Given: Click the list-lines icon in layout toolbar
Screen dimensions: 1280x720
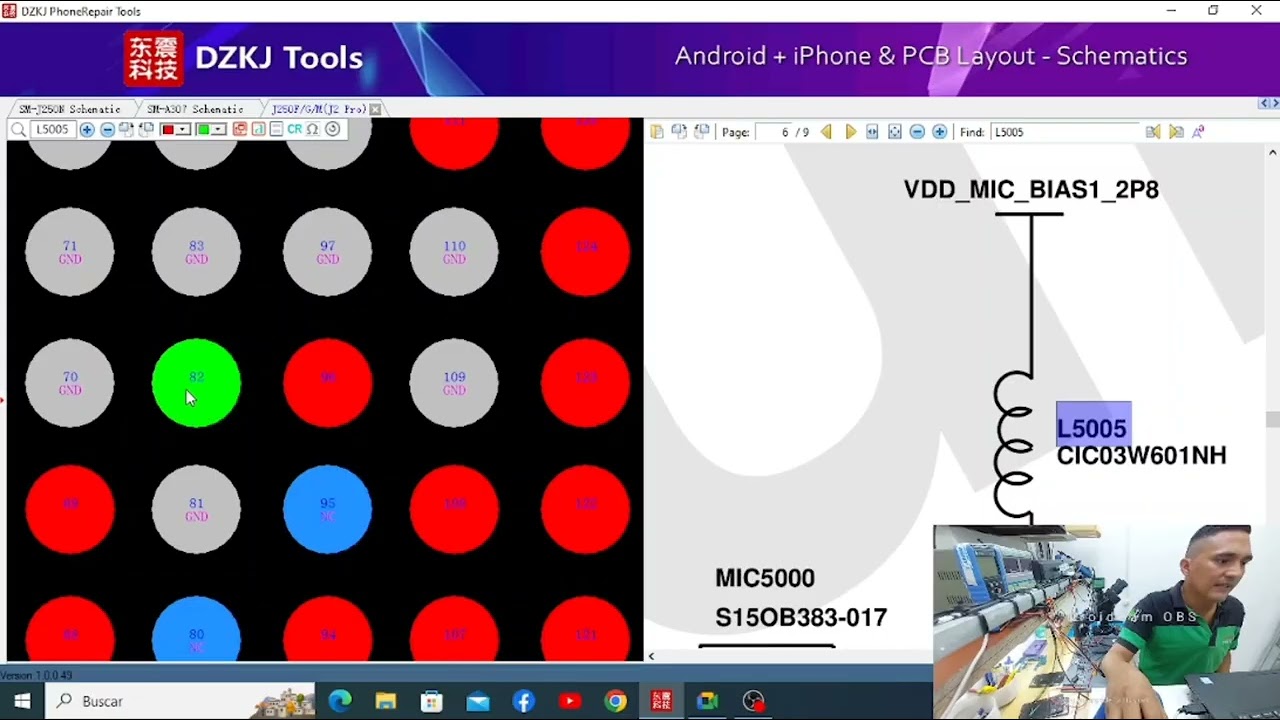Looking at the screenshot, I should click(x=276, y=129).
